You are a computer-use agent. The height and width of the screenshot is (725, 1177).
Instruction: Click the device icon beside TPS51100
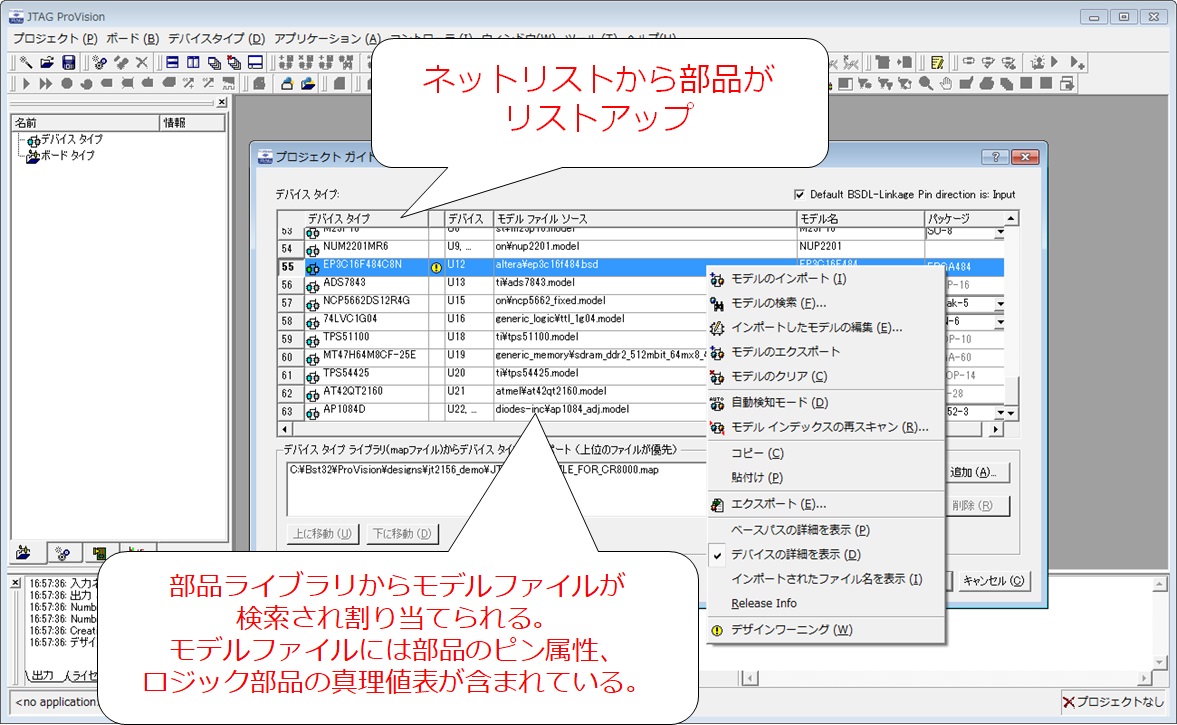[312, 339]
